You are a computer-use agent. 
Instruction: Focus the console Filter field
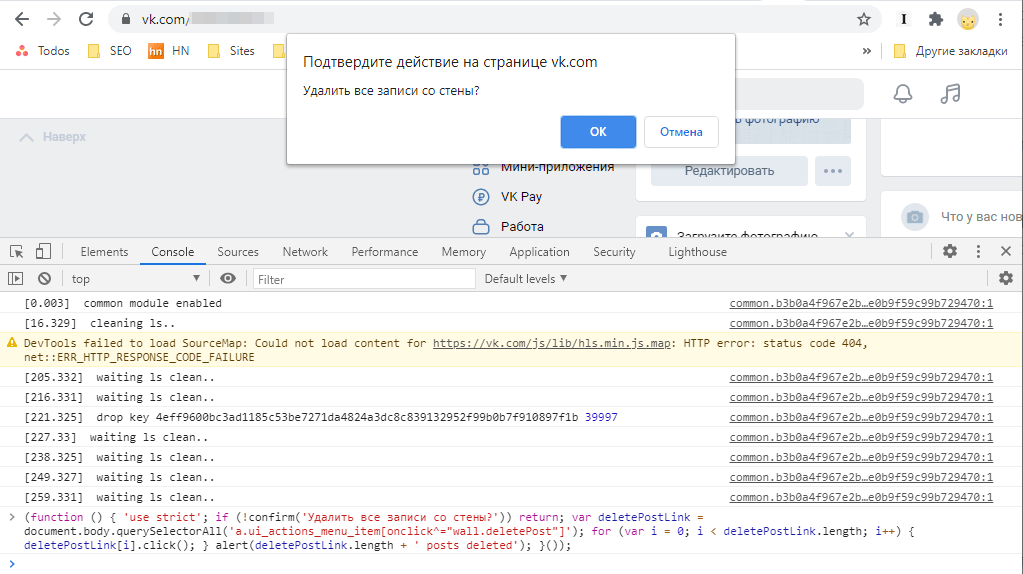pyautogui.click(x=364, y=279)
